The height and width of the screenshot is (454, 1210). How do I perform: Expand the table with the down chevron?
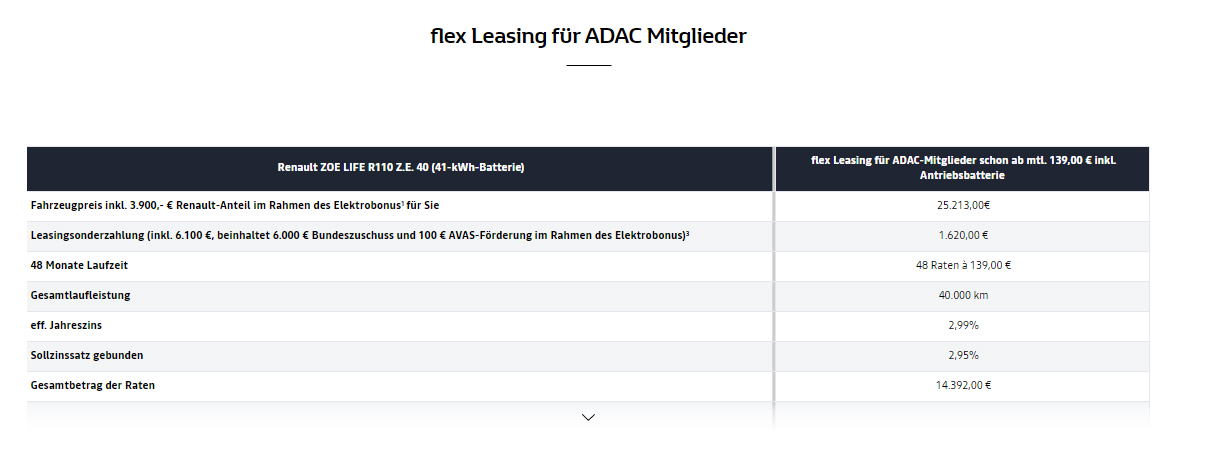[588, 417]
